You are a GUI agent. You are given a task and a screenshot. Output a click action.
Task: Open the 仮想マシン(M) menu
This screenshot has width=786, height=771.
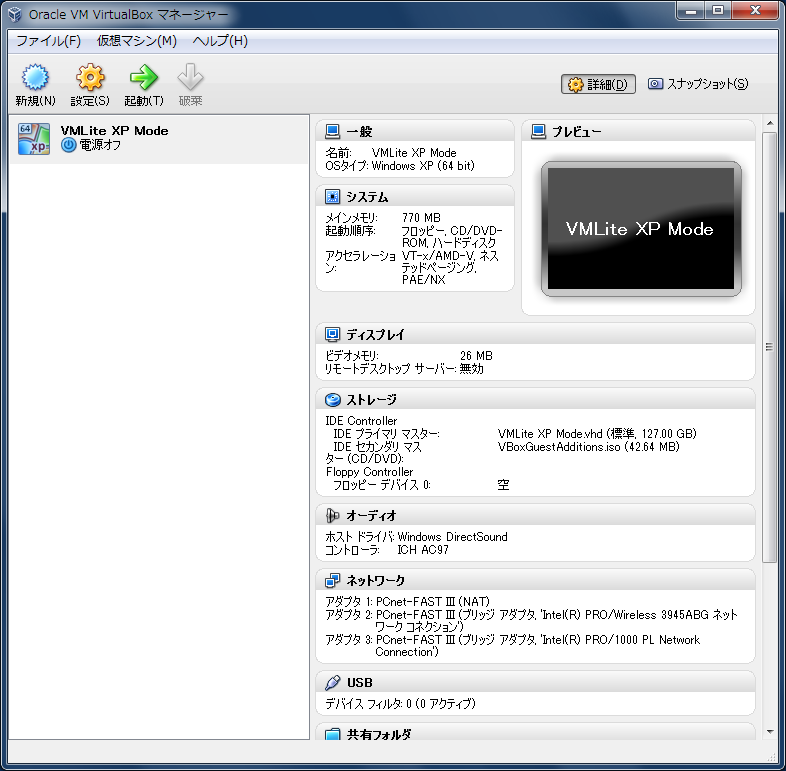click(x=136, y=41)
